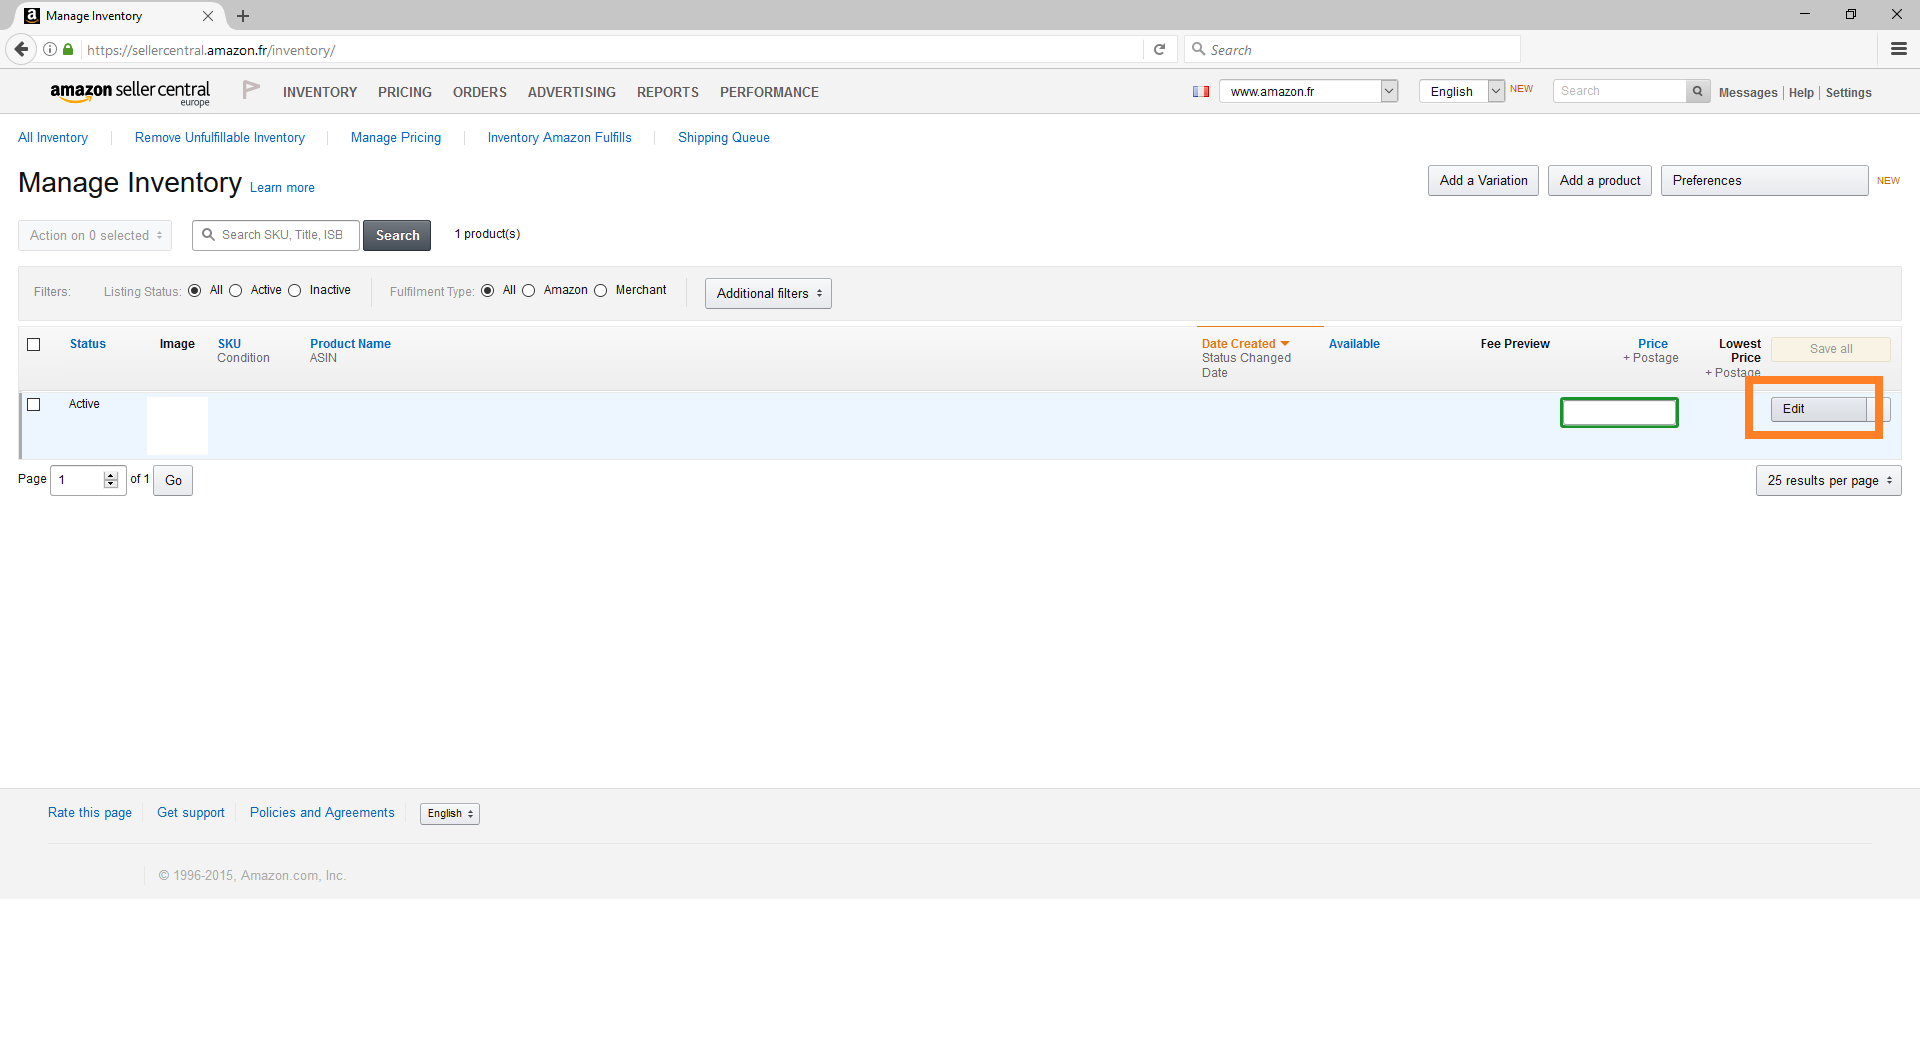
Task: Open the Manage Pricing link
Action: coord(396,138)
